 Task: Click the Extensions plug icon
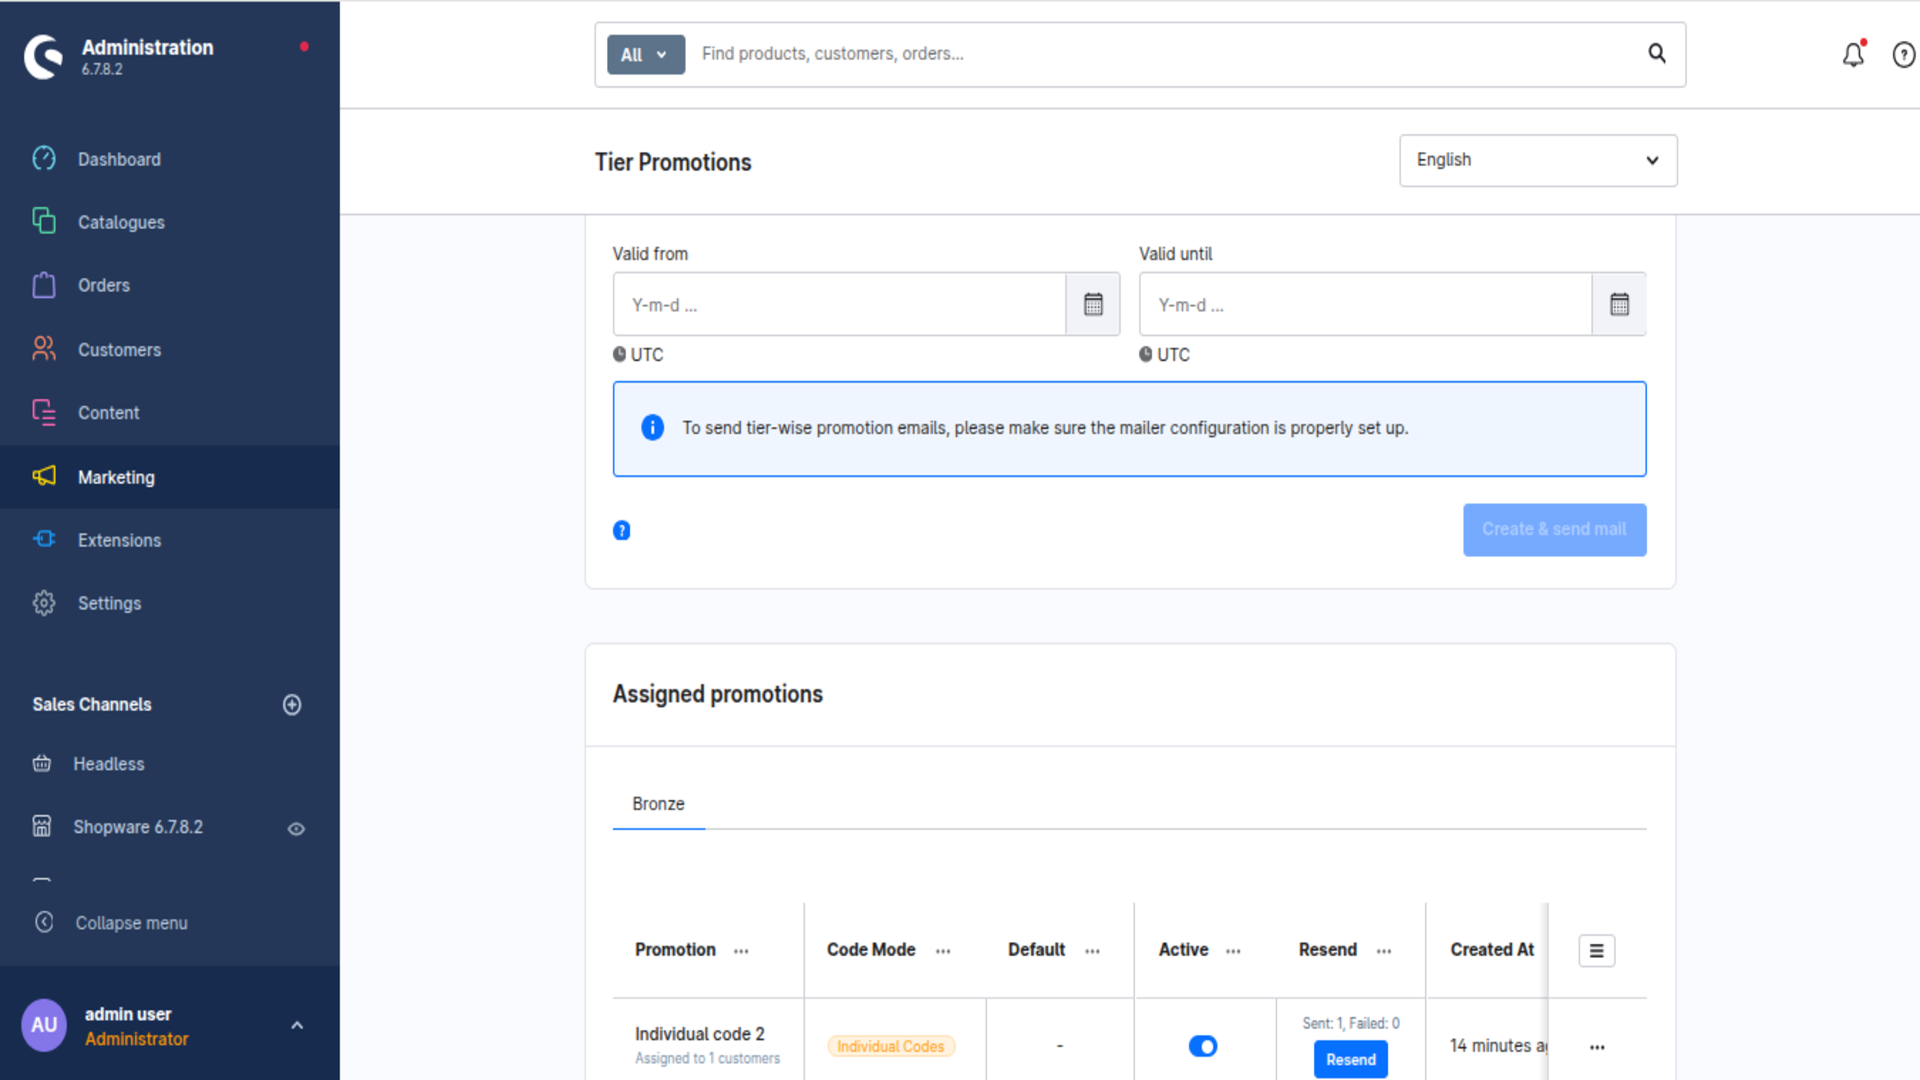click(44, 539)
